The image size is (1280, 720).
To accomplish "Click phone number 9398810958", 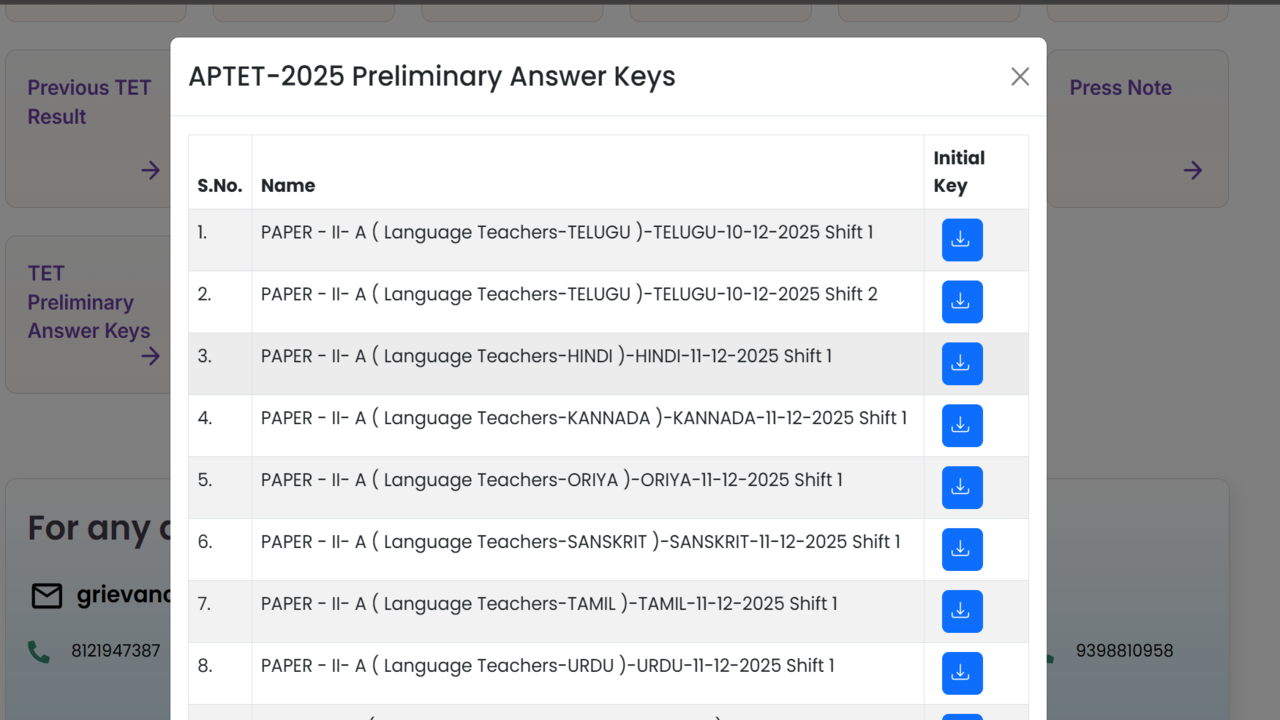I will (1124, 651).
